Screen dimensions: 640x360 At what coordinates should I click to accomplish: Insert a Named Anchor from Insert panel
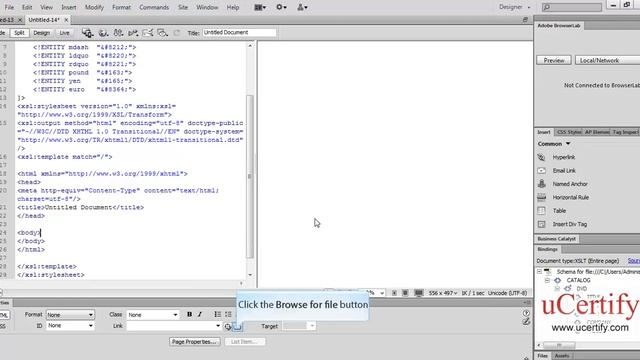570,184
